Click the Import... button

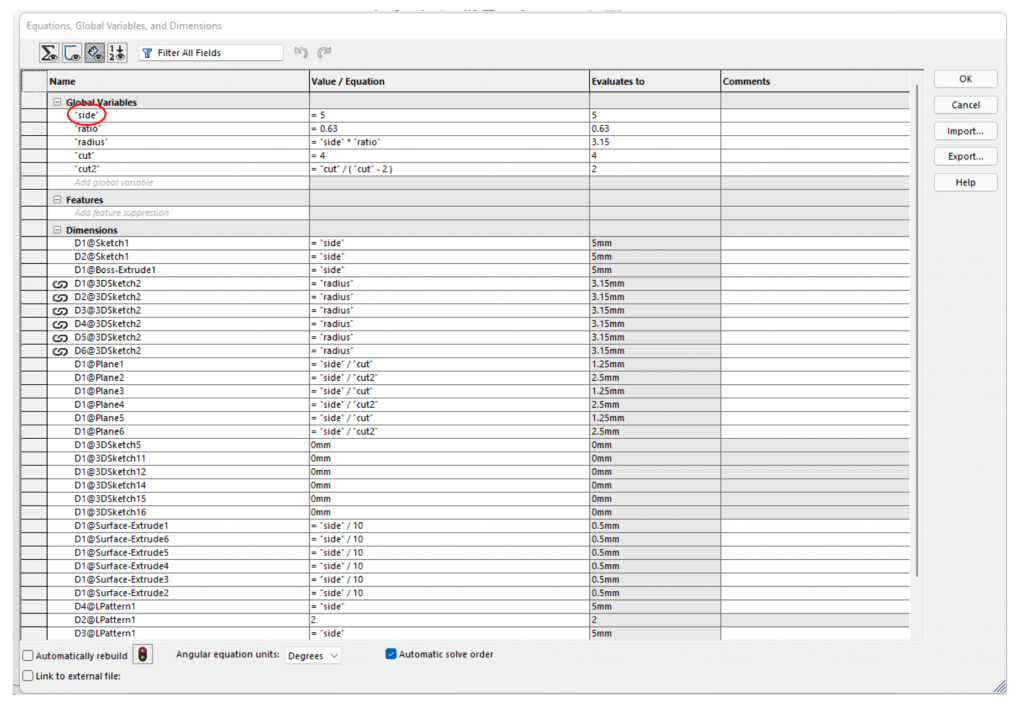coord(965,131)
